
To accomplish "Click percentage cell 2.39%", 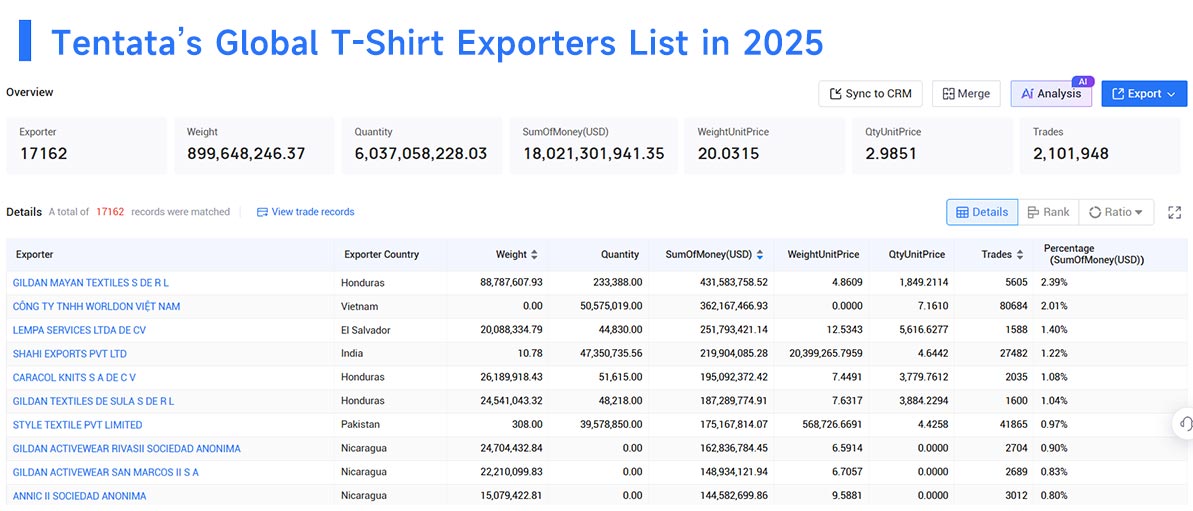I will pyautogui.click(x=1054, y=283).
